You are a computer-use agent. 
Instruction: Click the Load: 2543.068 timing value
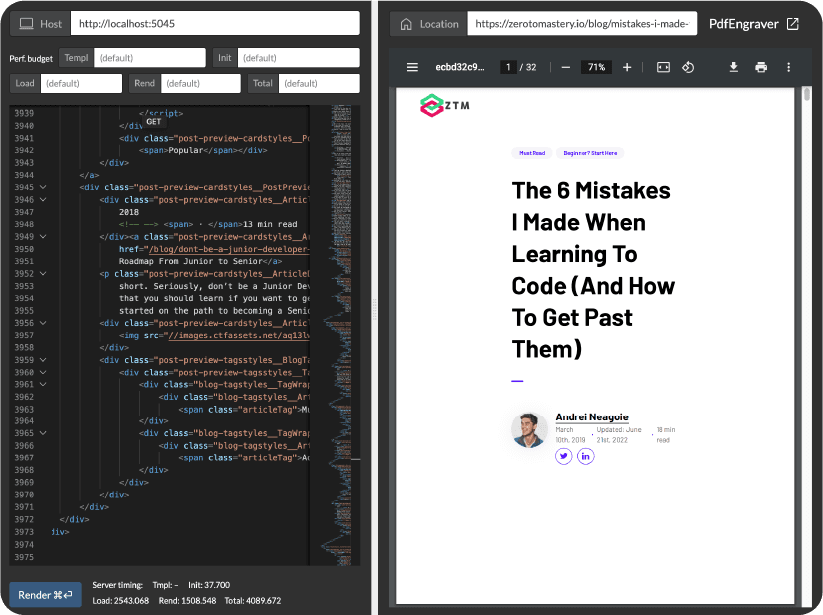tap(121, 601)
